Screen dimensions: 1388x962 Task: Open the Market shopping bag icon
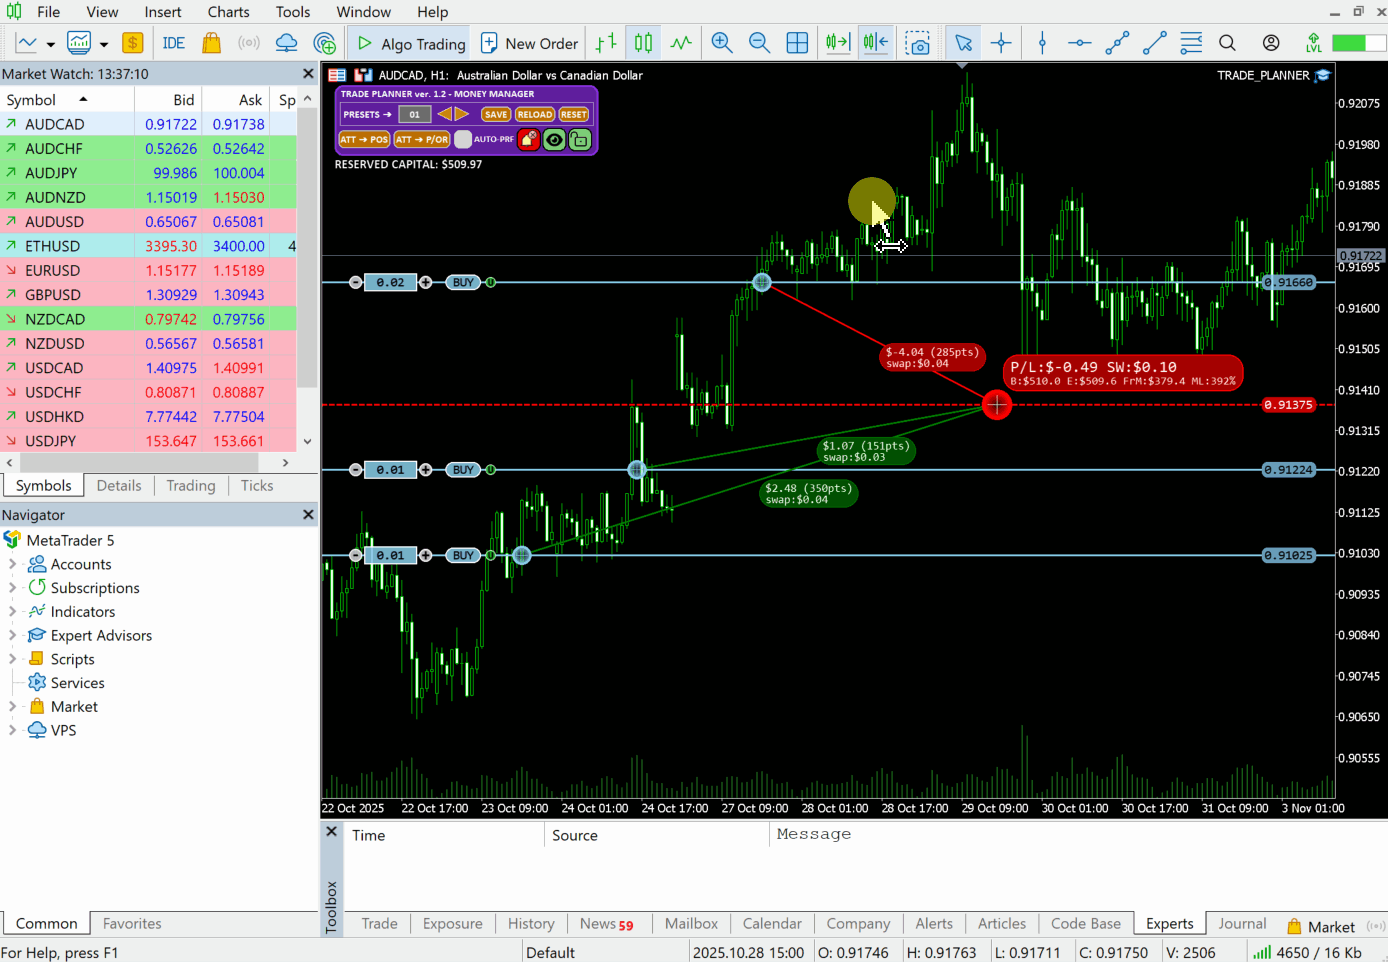coord(211,43)
